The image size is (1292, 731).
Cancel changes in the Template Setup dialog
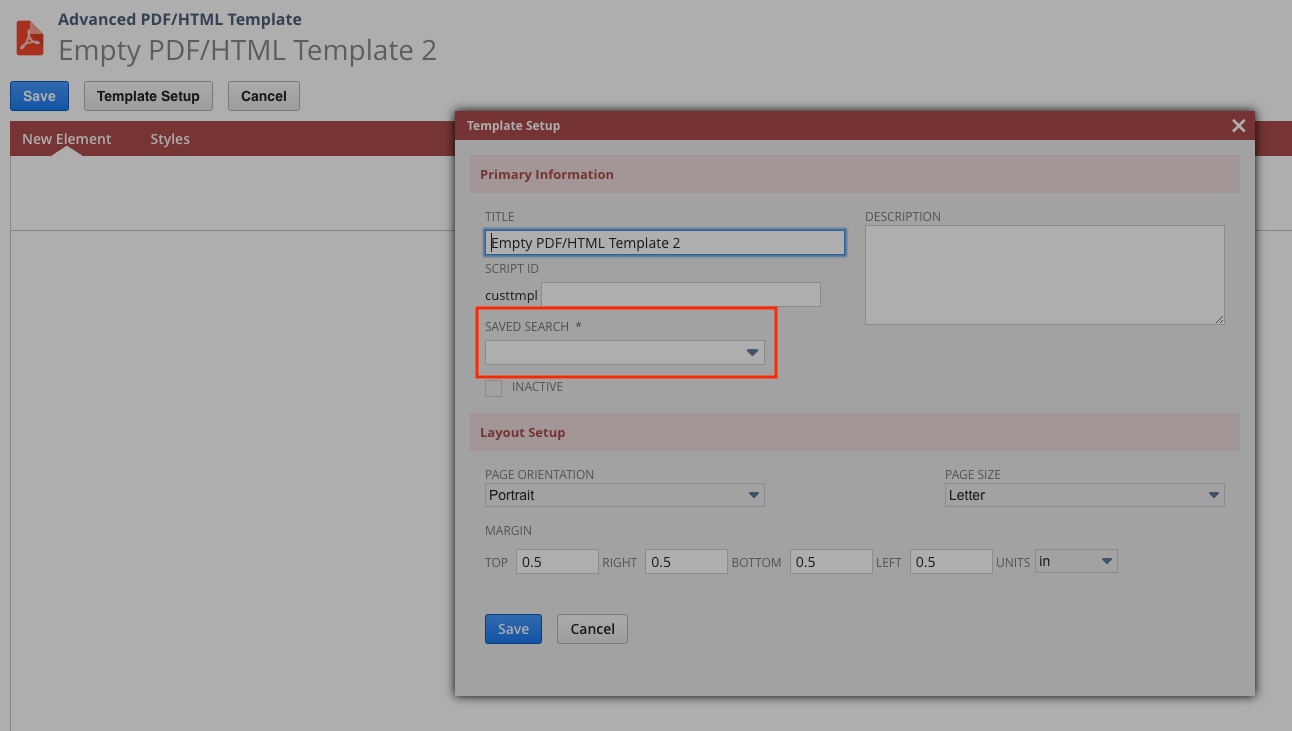(591, 629)
